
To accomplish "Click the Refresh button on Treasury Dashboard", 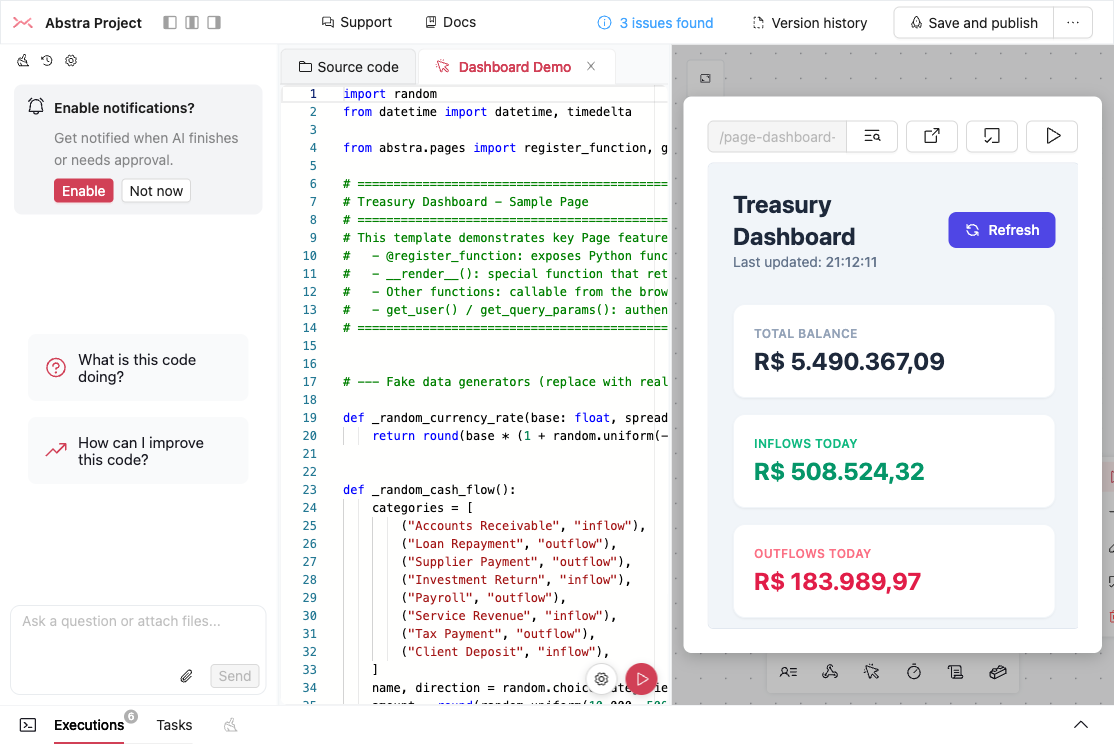I will click(x=1001, y=229).
